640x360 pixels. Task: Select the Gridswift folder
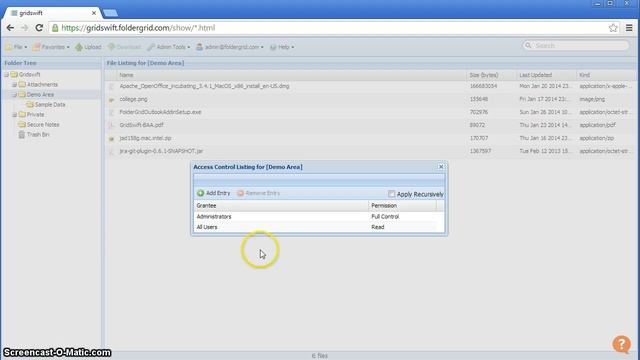29,74
